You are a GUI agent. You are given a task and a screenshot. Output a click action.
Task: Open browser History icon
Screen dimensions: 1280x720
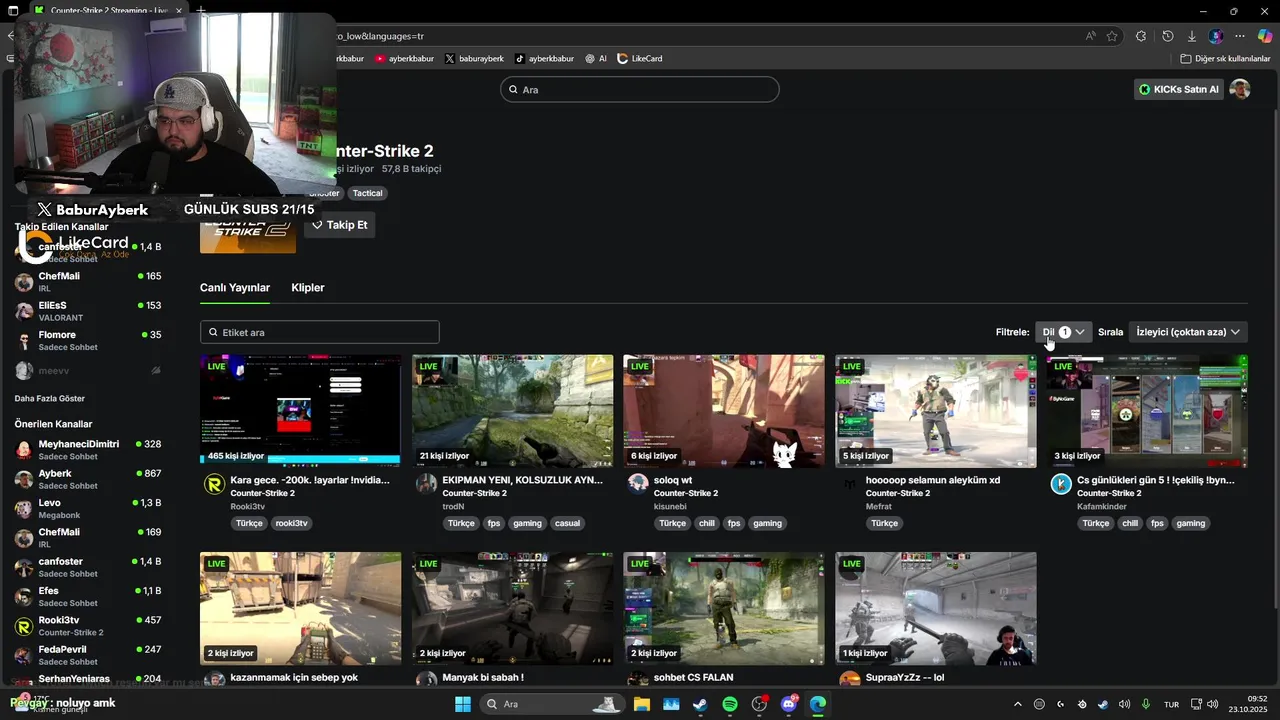point(1167,36)
